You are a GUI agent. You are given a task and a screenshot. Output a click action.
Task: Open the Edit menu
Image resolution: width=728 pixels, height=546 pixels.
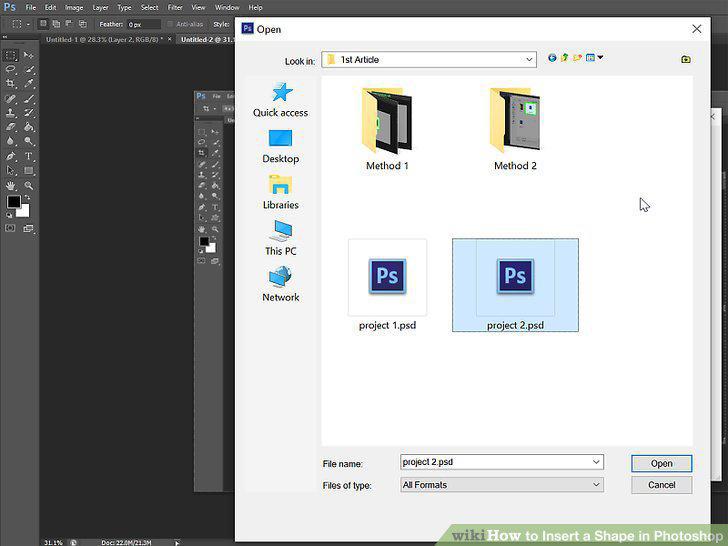pos(51,7)
